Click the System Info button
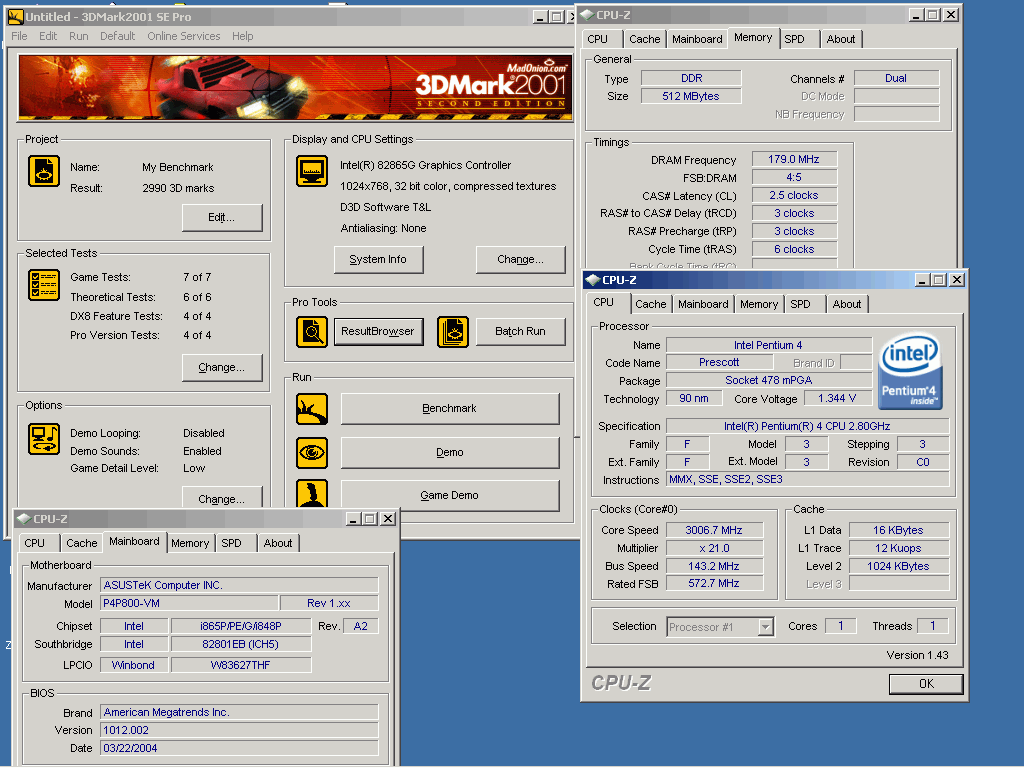The height and width of the screenshot is (768, 1024). (x=378, y=260)
